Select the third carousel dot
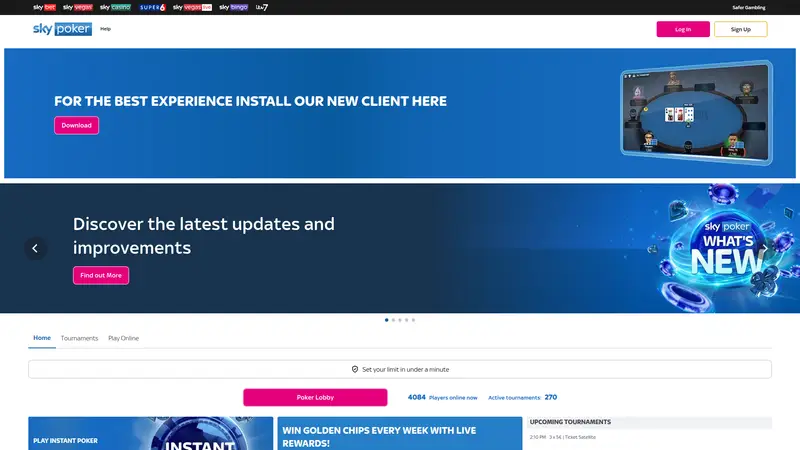Image resolution: width=800 pixels, height=450 pixels. tap(400, 320)
